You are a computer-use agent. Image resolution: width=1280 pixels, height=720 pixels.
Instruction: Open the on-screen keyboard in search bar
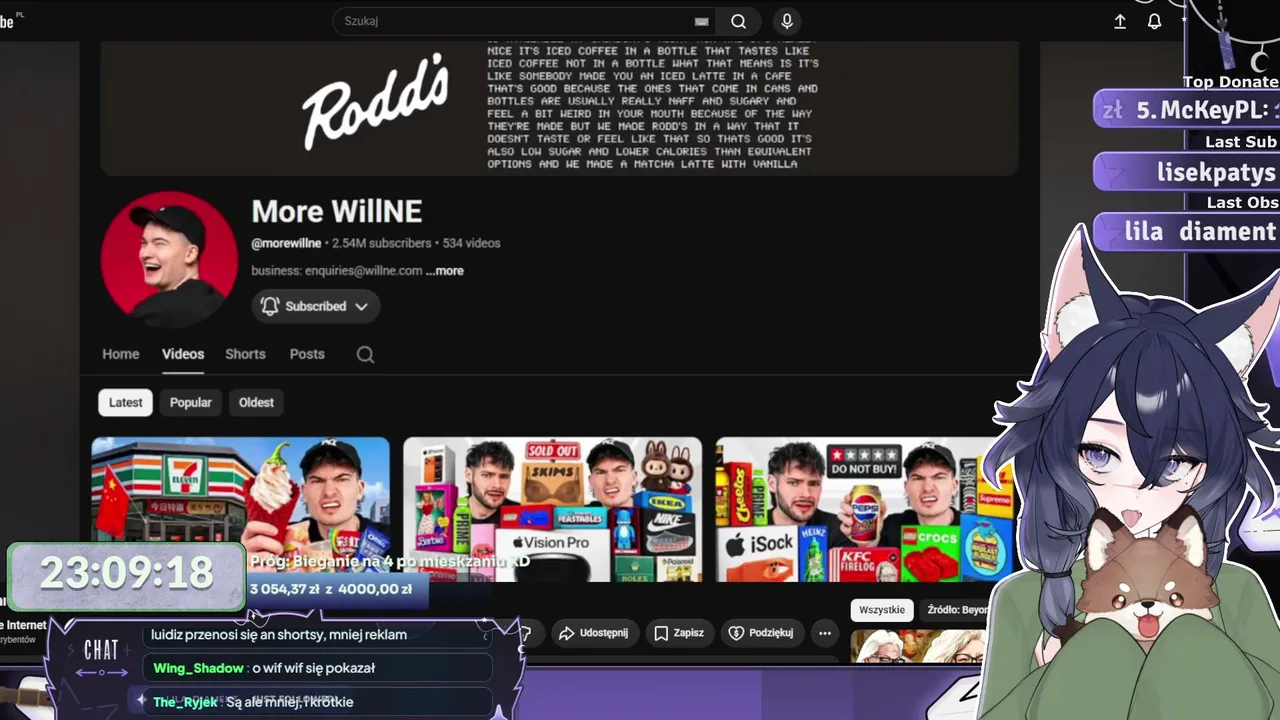pyautogui.click(x=702, y=21)
